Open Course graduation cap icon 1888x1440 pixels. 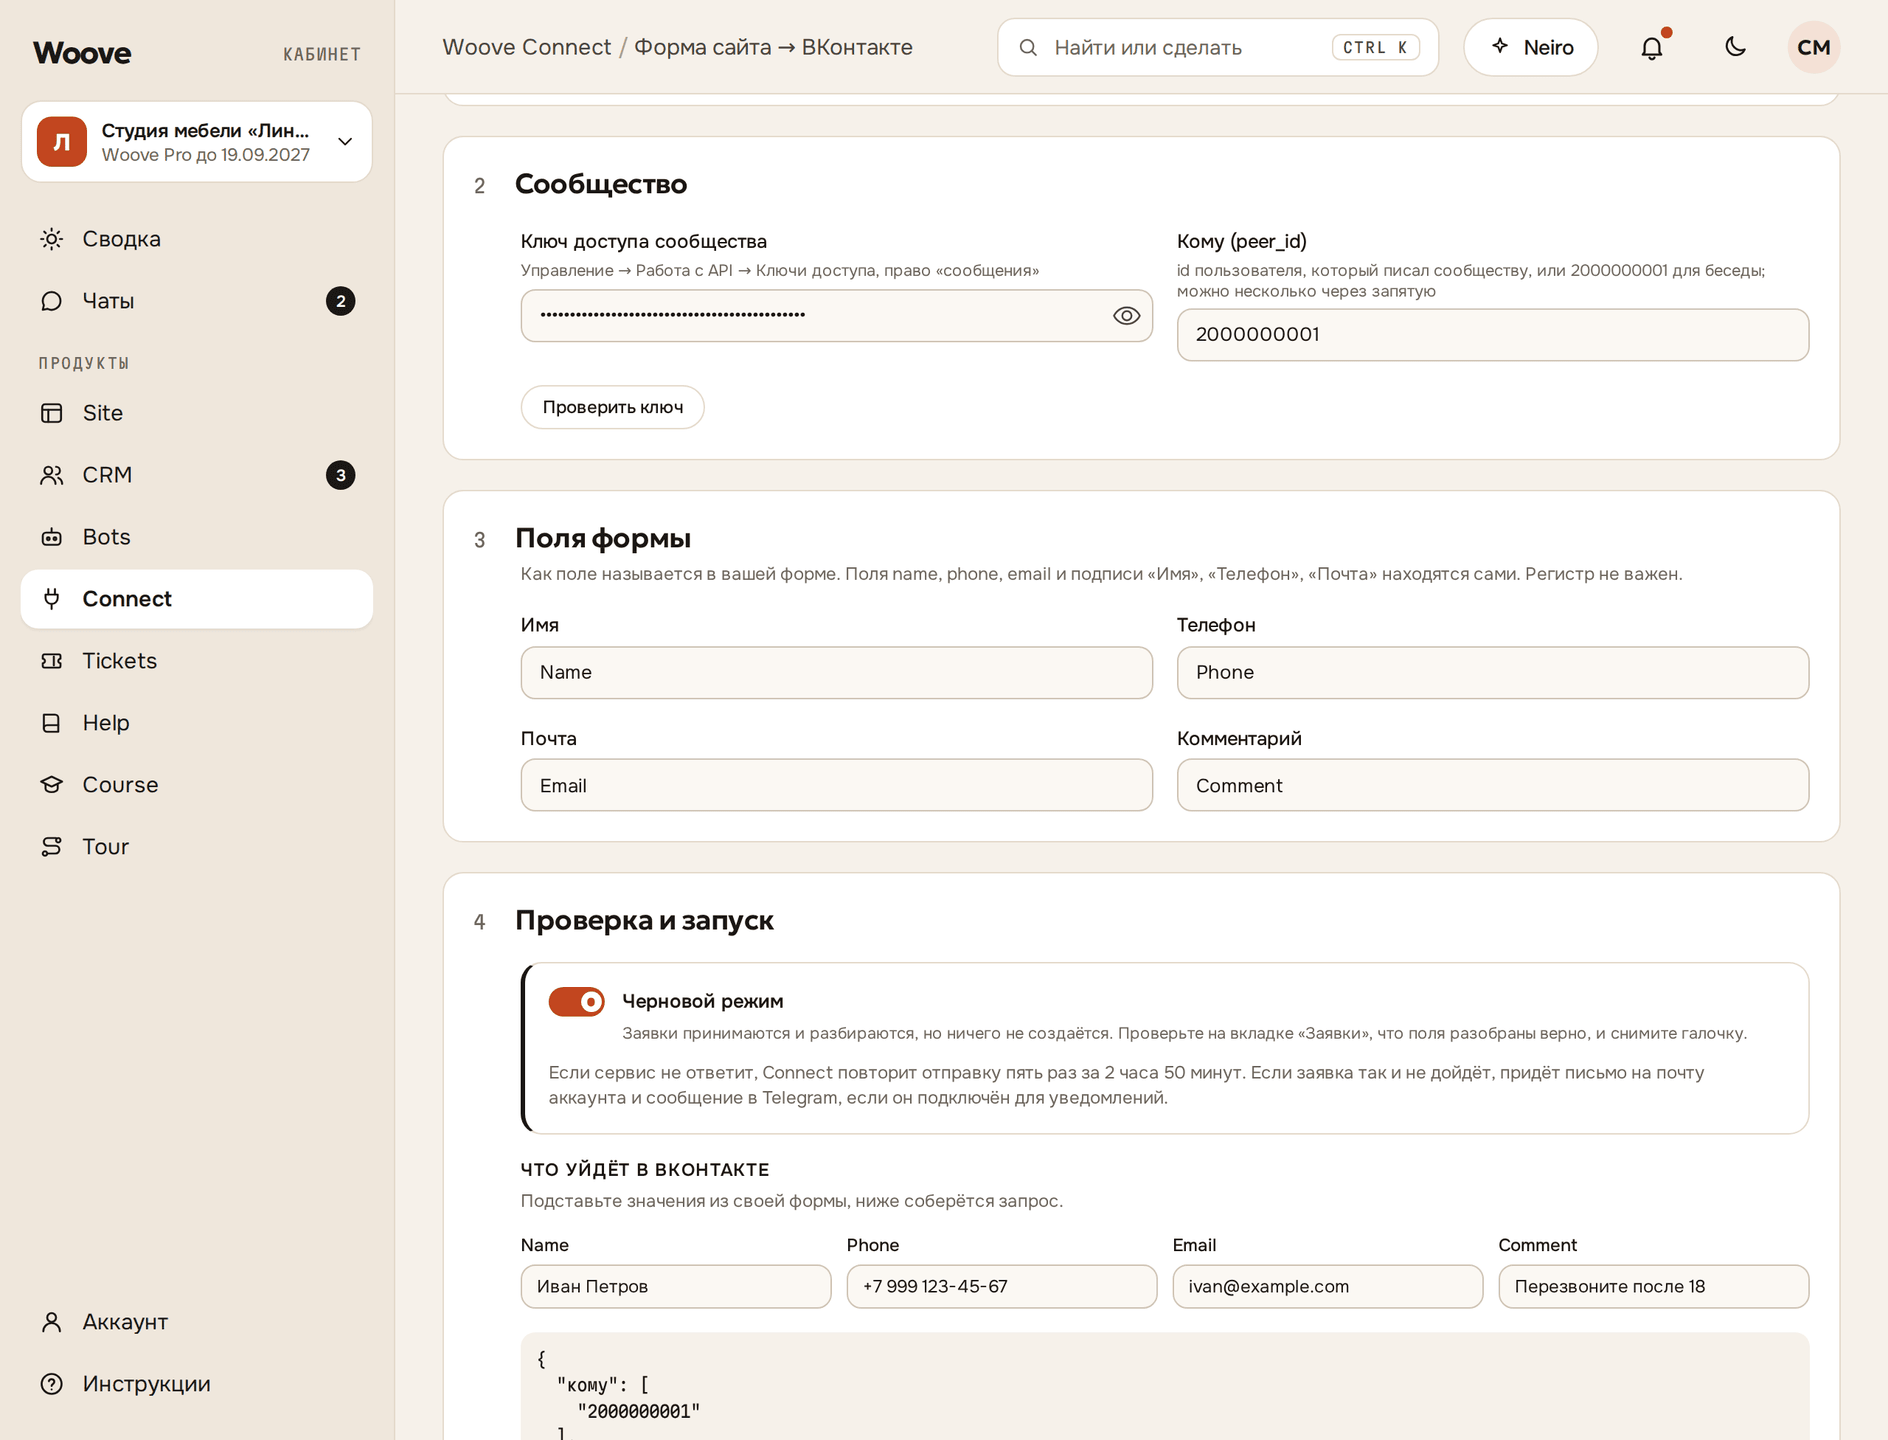[52, 785]
